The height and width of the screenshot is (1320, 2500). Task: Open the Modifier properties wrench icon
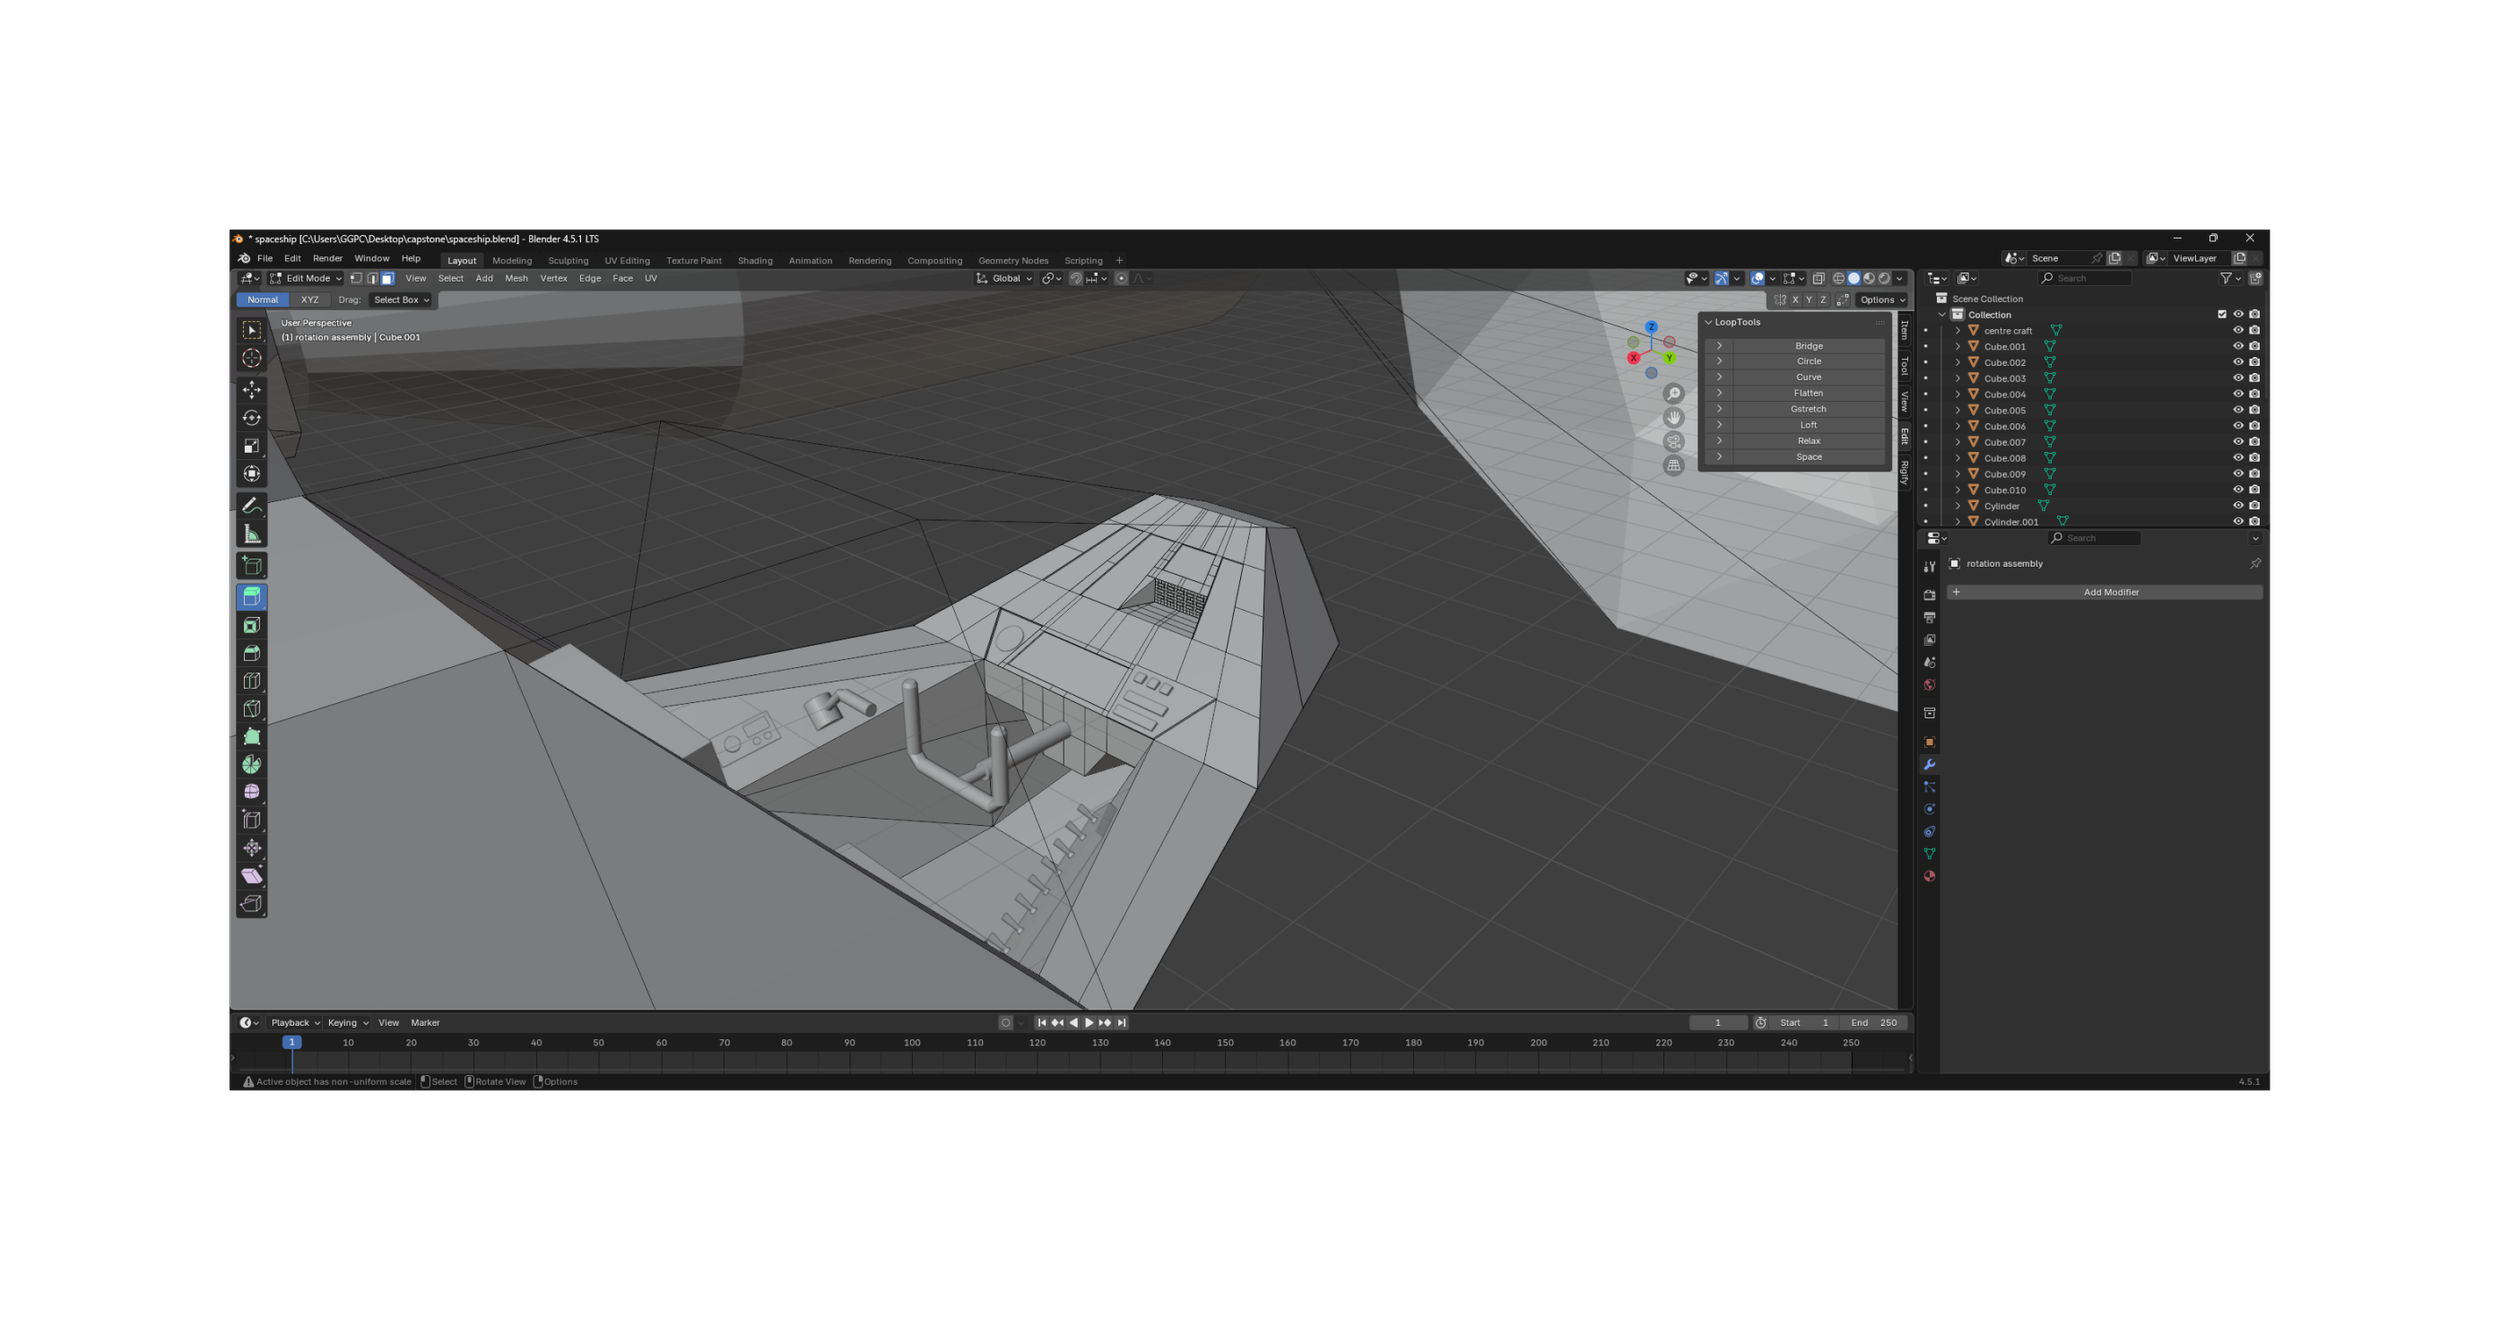pos(1930,763)
